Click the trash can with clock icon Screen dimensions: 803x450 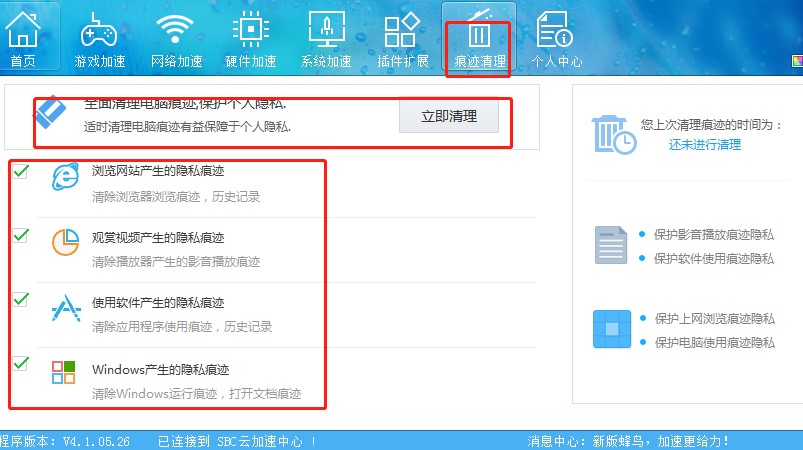coord(612,133)
